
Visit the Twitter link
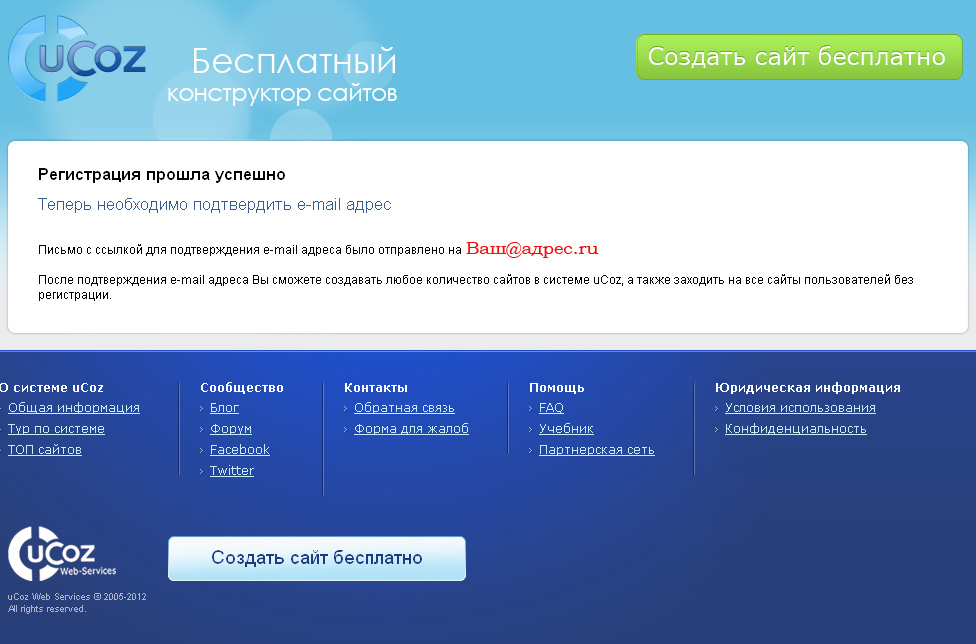tap(232, 470)
